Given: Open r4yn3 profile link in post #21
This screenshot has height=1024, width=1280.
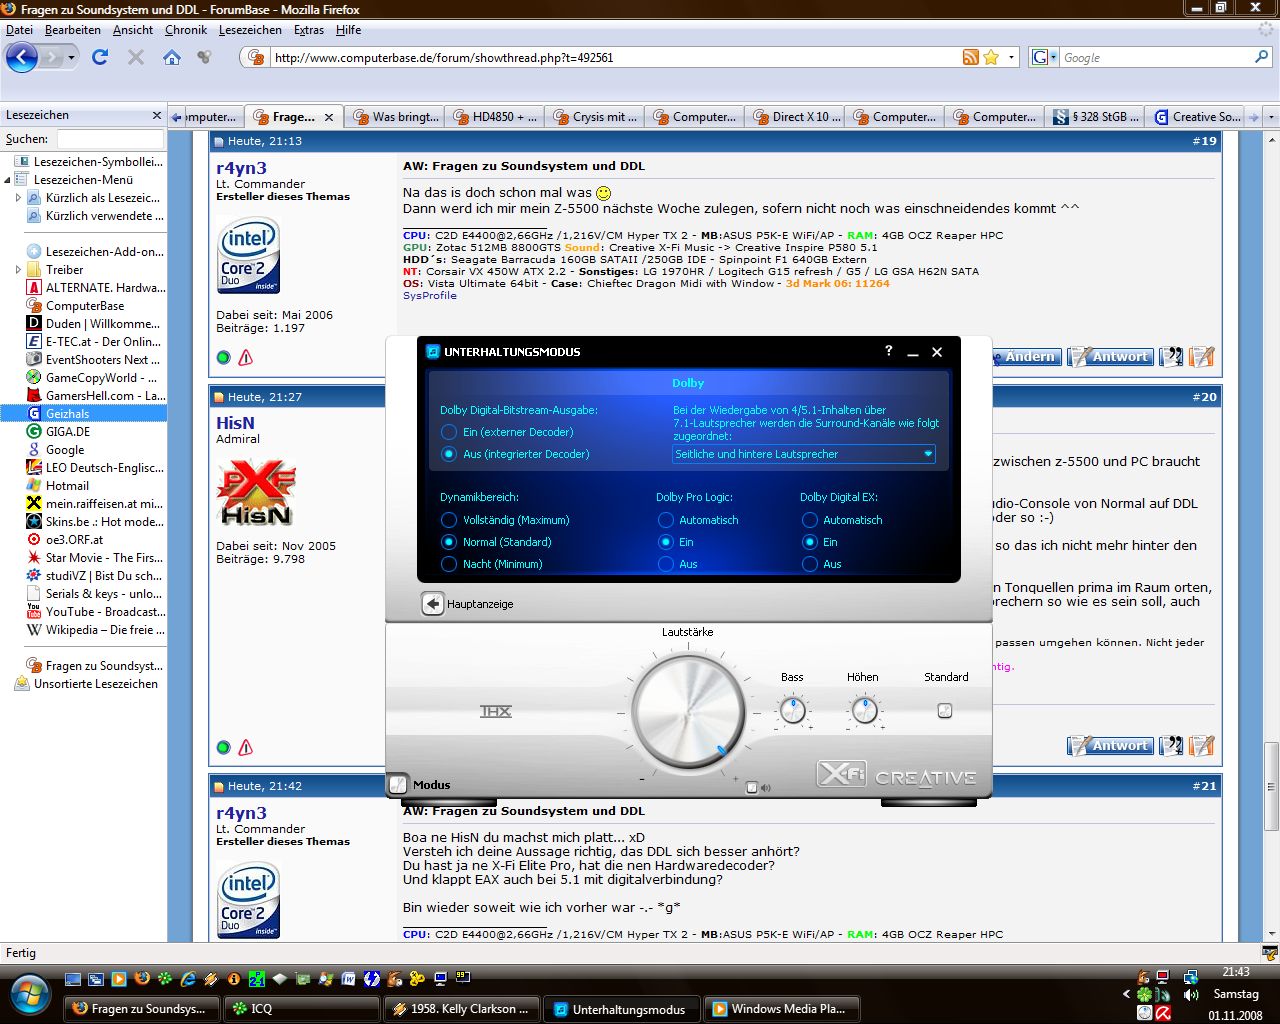Looking at the screenshot, I should (241, 813).
